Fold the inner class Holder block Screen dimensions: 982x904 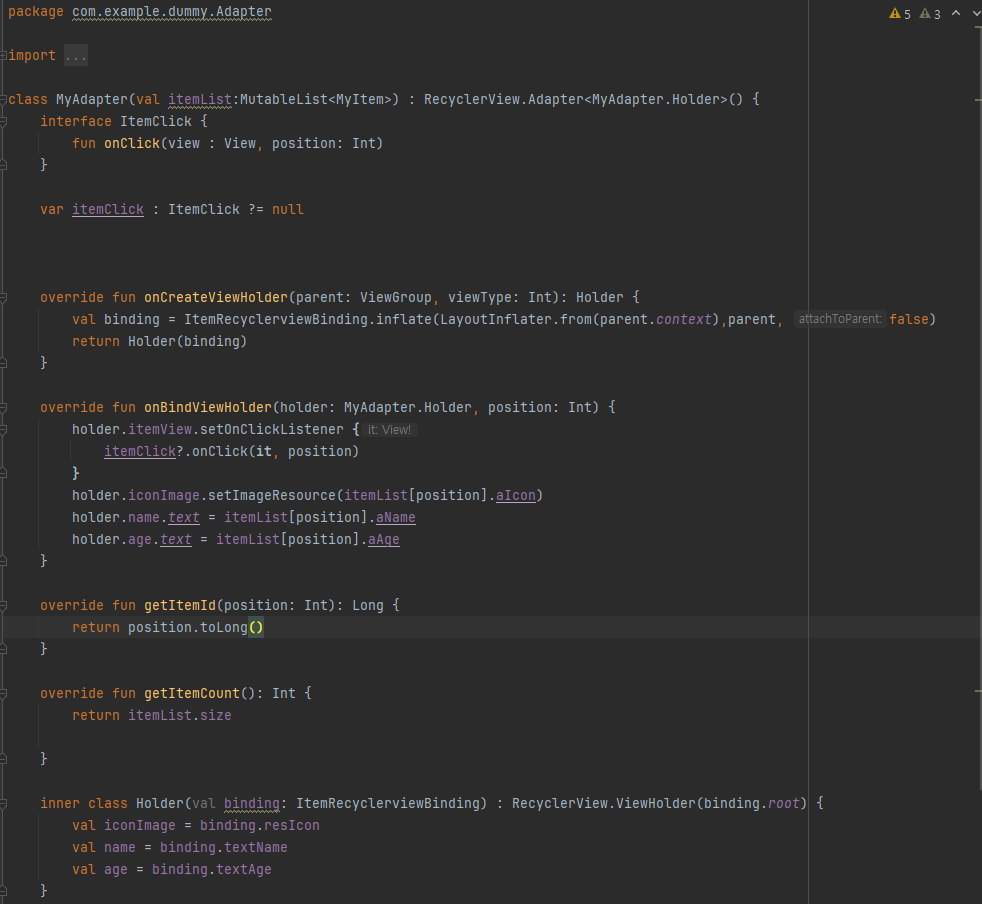pyautogui.click(x=3, y=804)
